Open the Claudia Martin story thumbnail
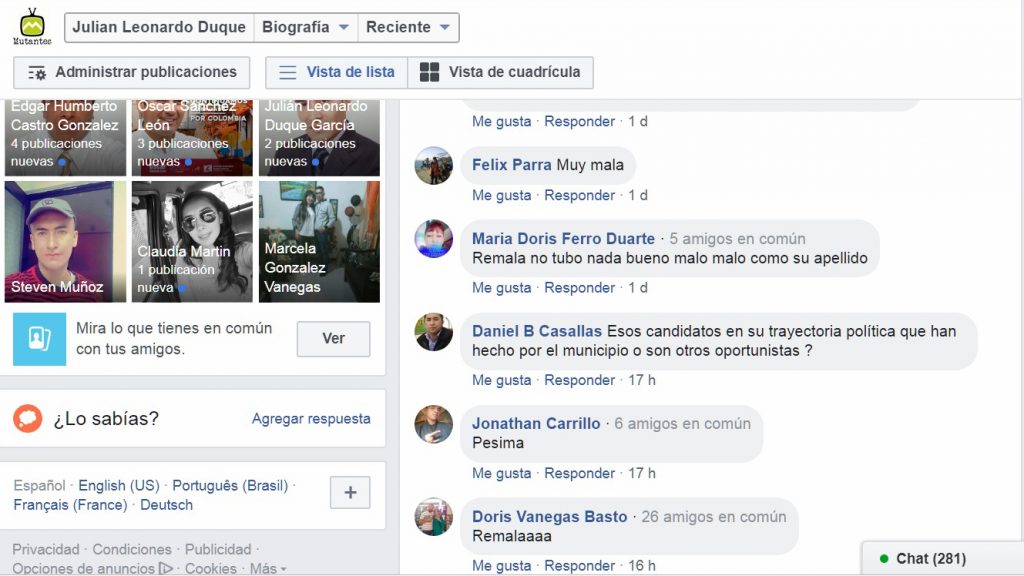This screenshot has height=576, width=1024. (192, 242)
